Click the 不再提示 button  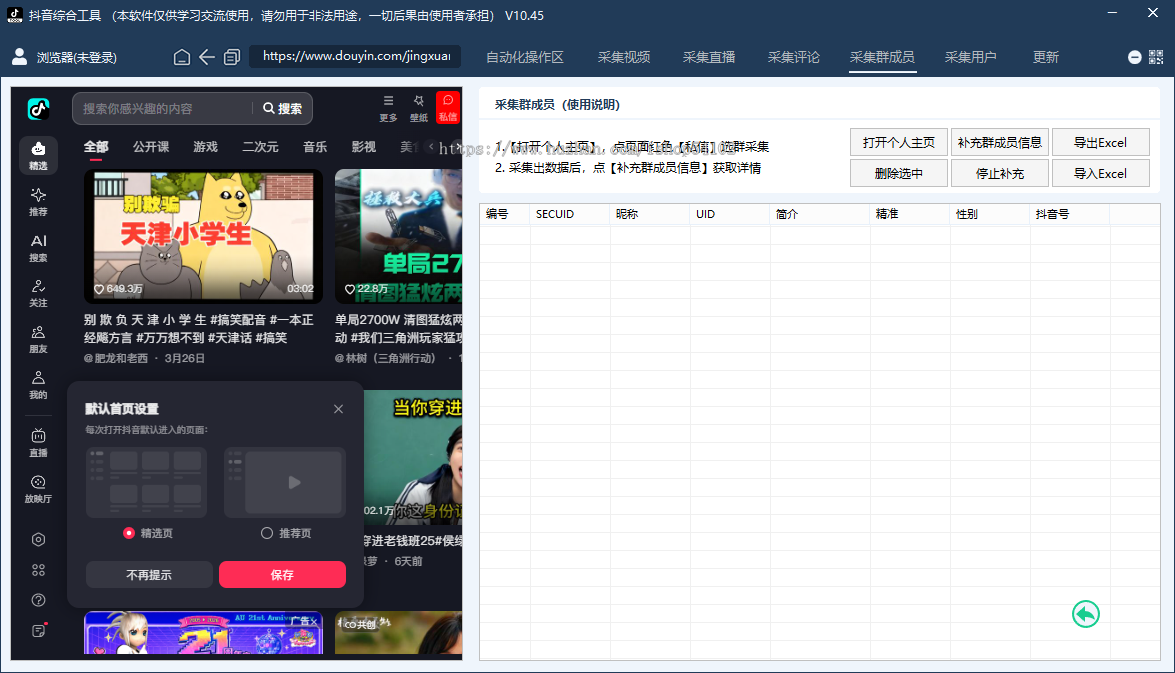point(149,575)
